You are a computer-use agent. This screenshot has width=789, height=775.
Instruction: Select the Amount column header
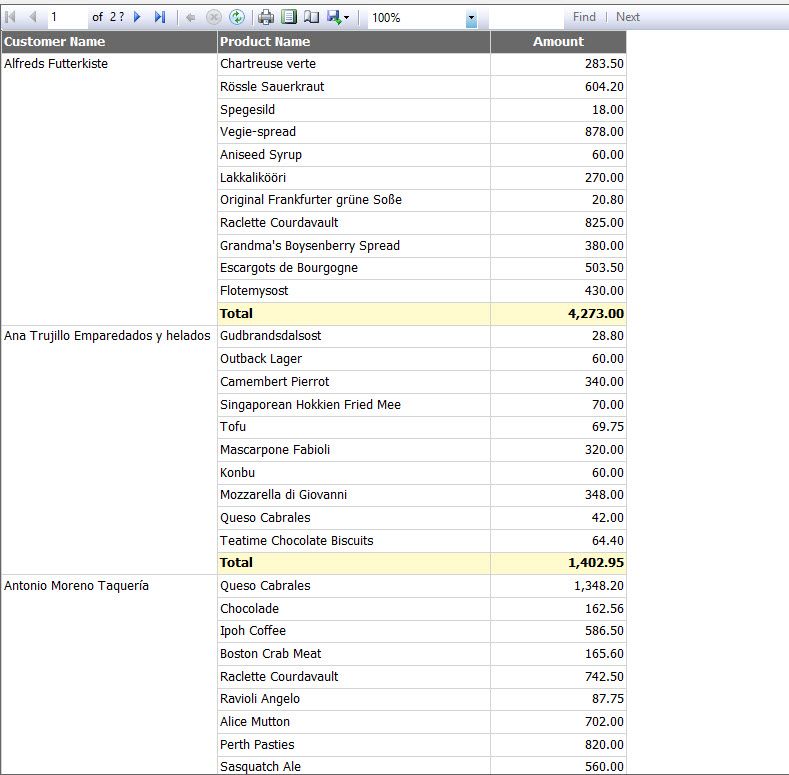[x=559, y=42]
